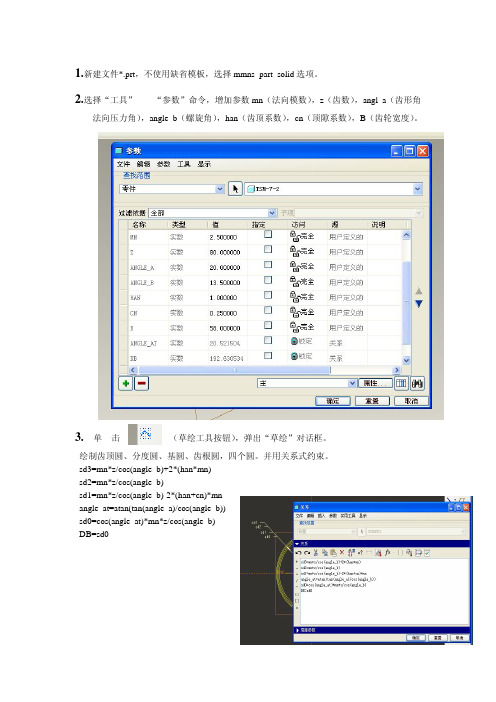Open the table columns setup icon
The width and height of the screenshot is (496, 702).
(x=401, y=383)
